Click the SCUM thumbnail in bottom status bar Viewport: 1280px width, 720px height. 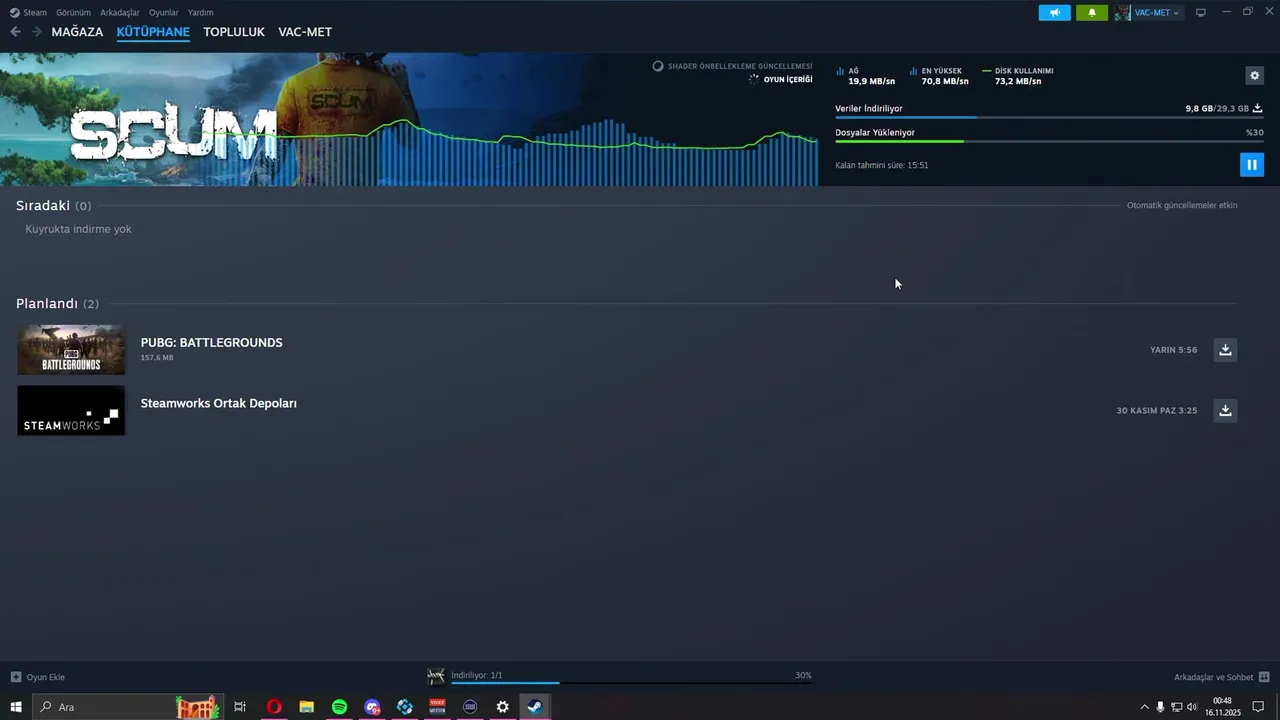(436, 677)
